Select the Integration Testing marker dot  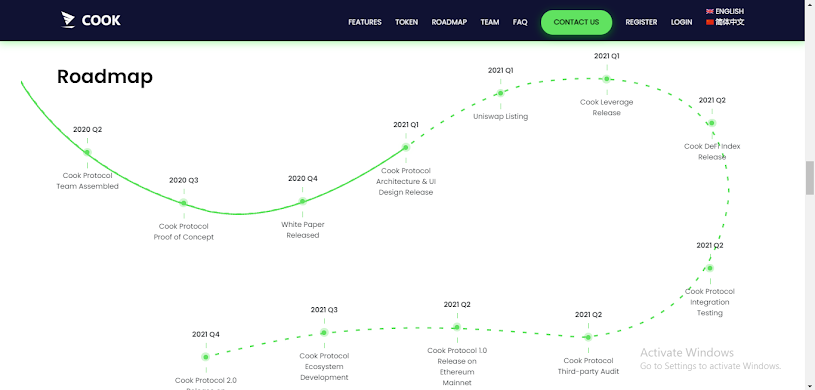tap(709, 268)
